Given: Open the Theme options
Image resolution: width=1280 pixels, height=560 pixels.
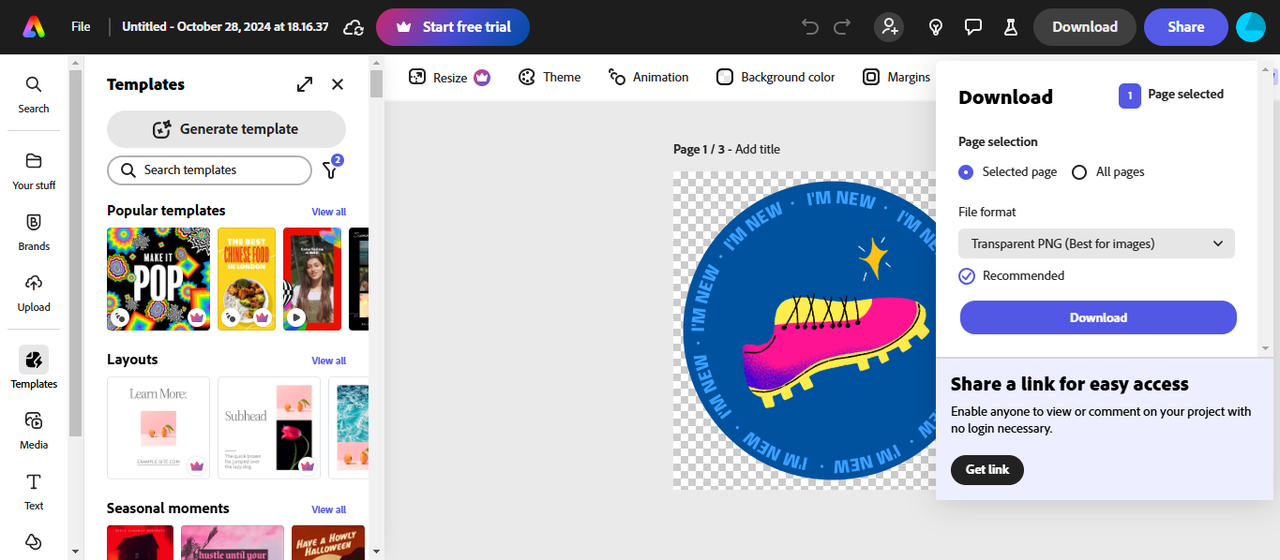Looking at the screenshot, I should 549,77.
